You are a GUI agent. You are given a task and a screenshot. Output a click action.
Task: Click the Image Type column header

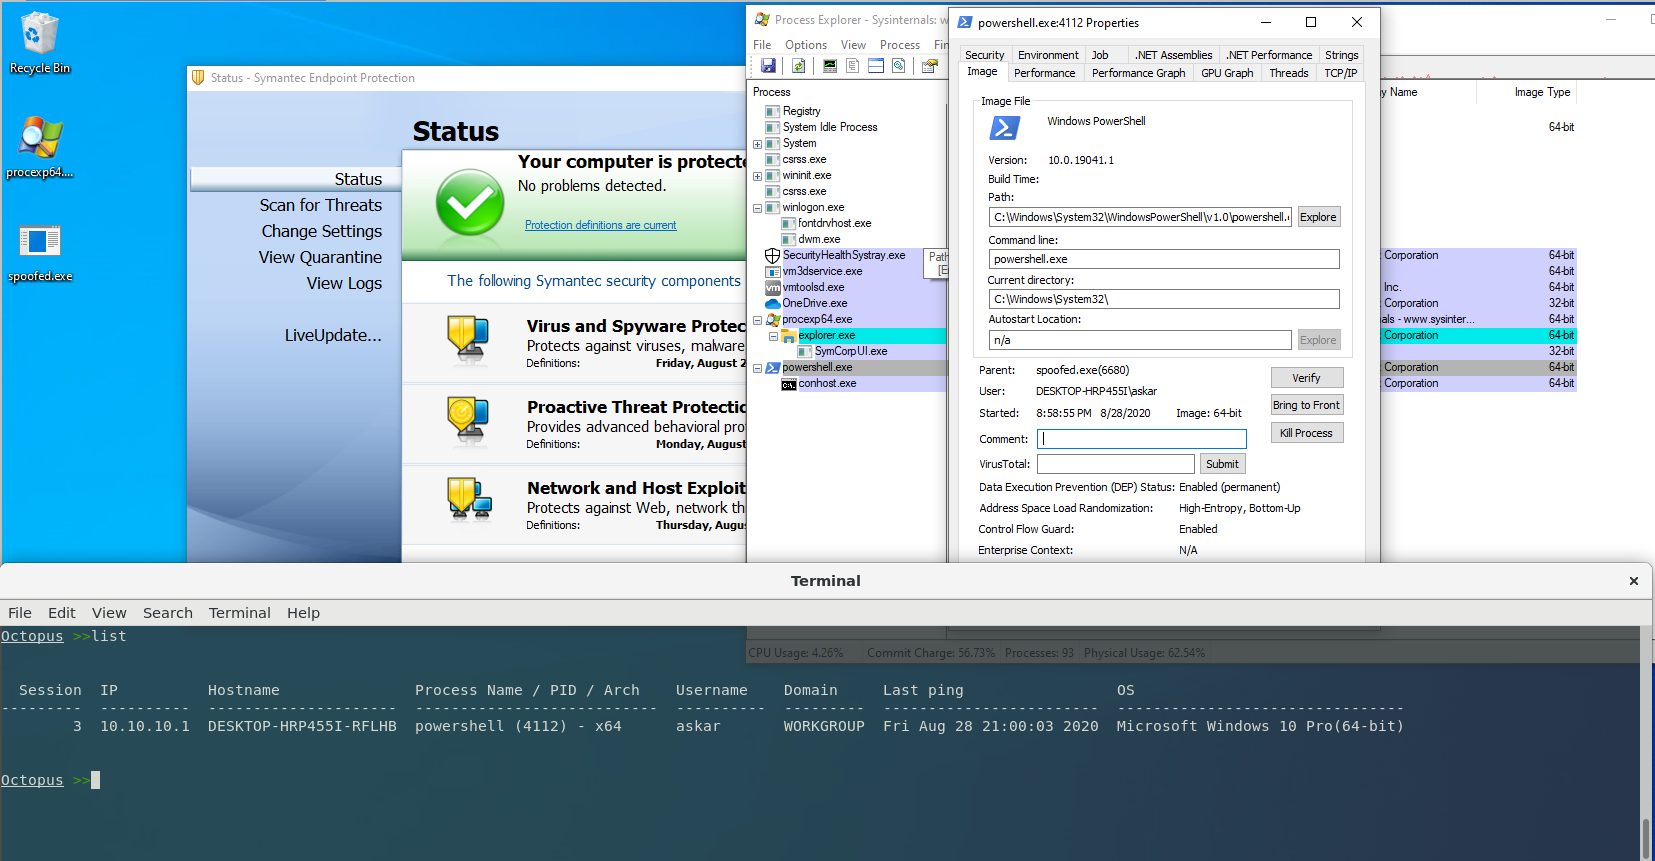[x=1542, y=92]
